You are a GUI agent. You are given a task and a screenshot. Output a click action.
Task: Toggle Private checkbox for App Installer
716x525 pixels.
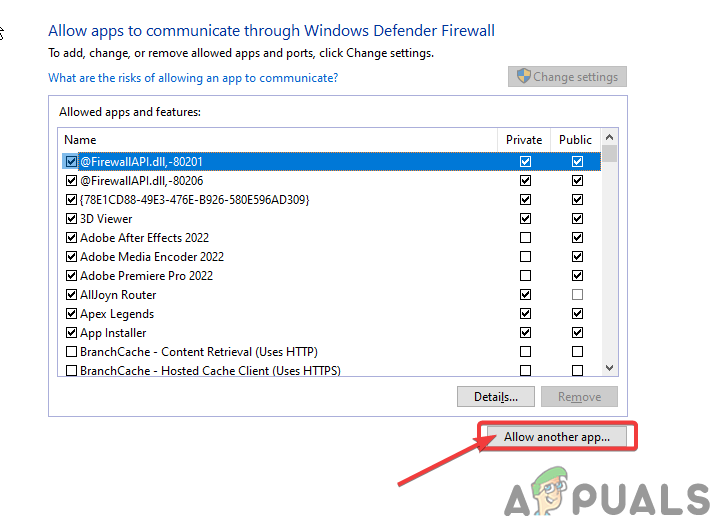526,332
